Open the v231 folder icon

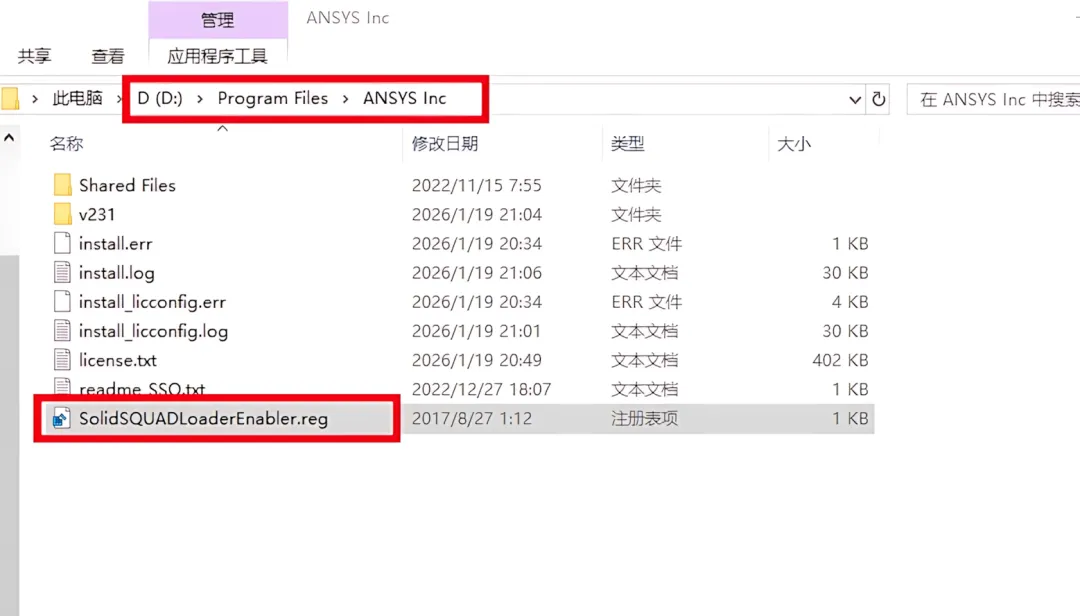click(62, 214)
